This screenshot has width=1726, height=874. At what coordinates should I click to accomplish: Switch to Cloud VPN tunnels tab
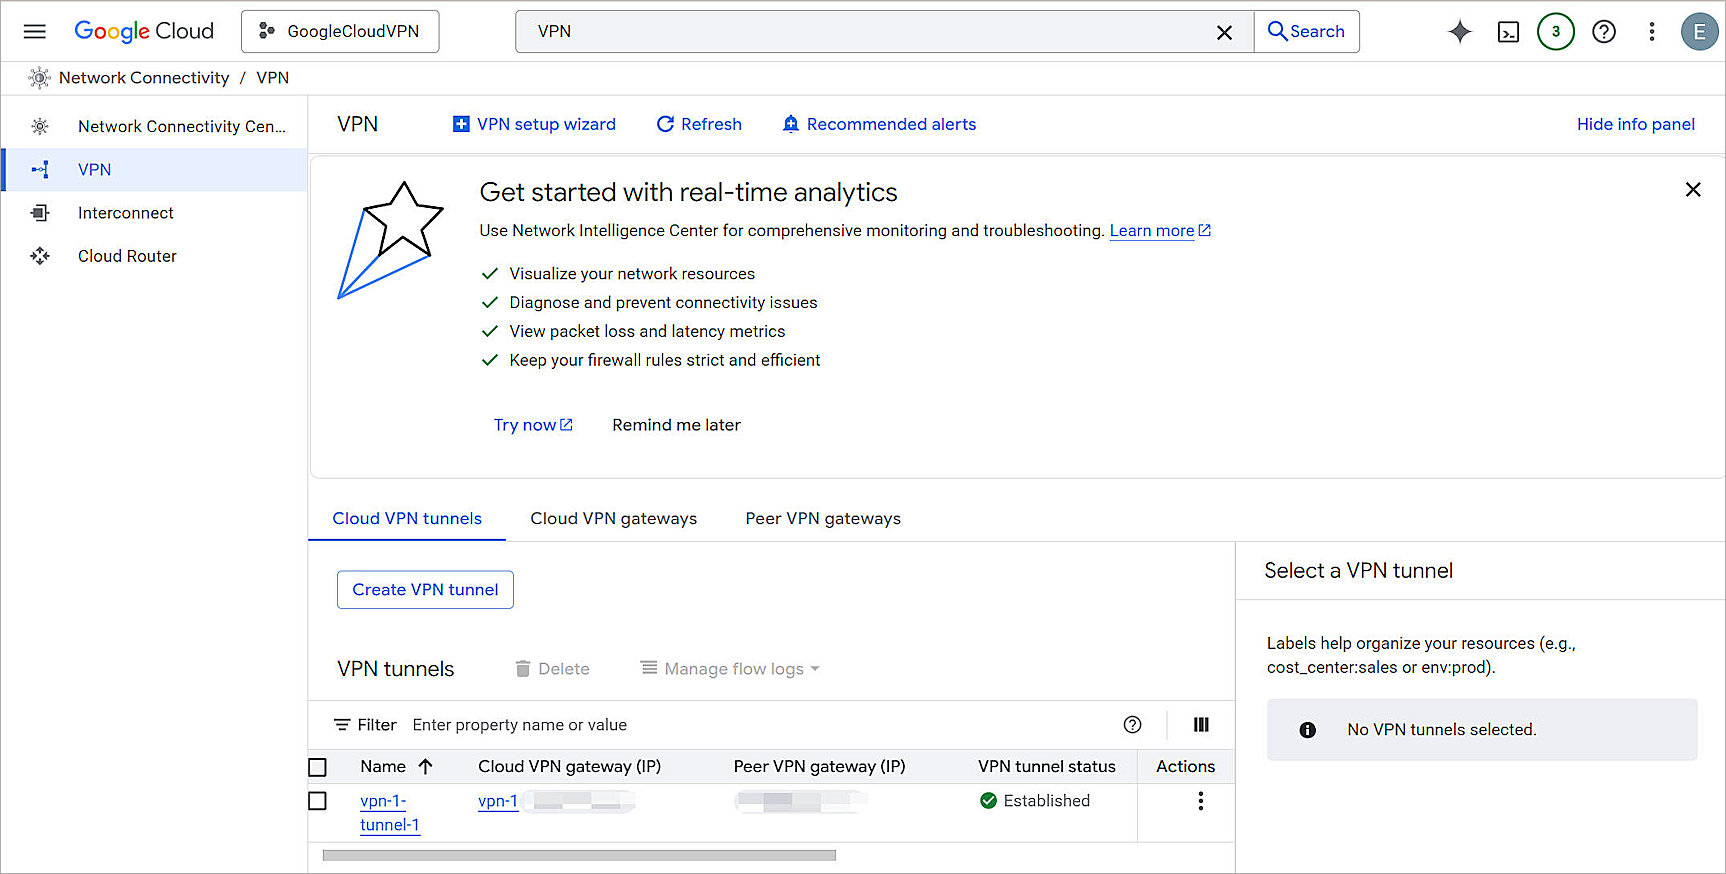(407, 518)
